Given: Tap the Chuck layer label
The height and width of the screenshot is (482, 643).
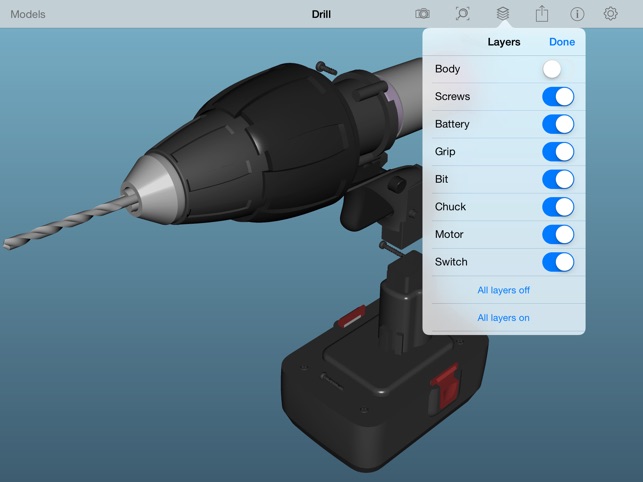Looking at the screenshot, I should pyautogui.click(x=450, y=207).
